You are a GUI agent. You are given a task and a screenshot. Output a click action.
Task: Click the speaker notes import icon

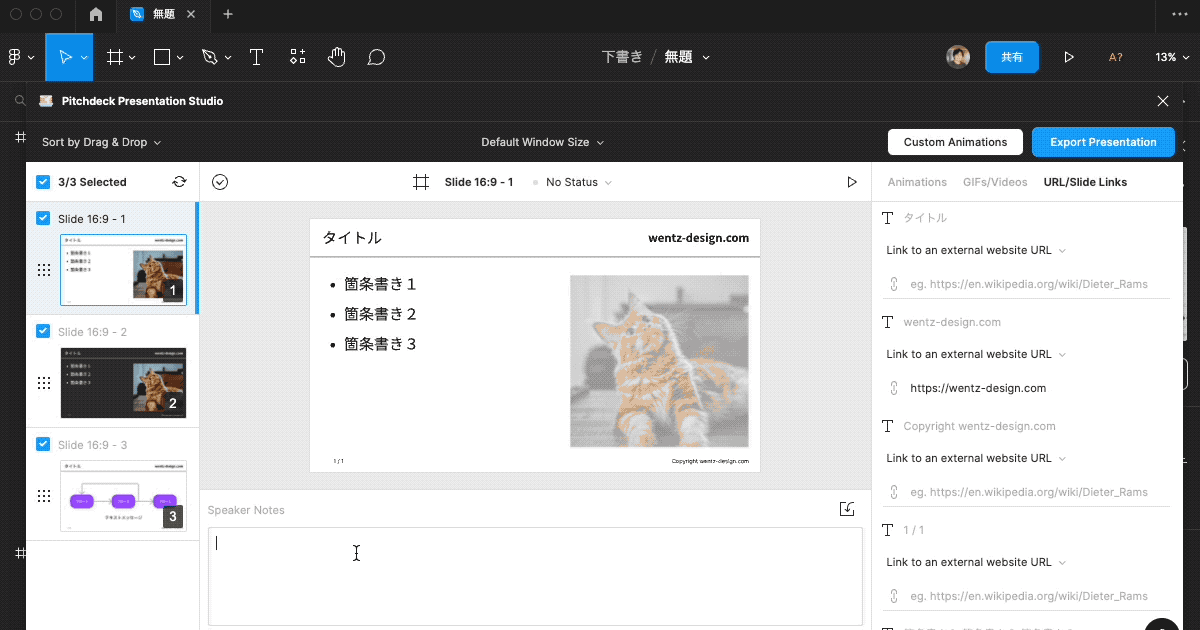click(x=846, y=508)
